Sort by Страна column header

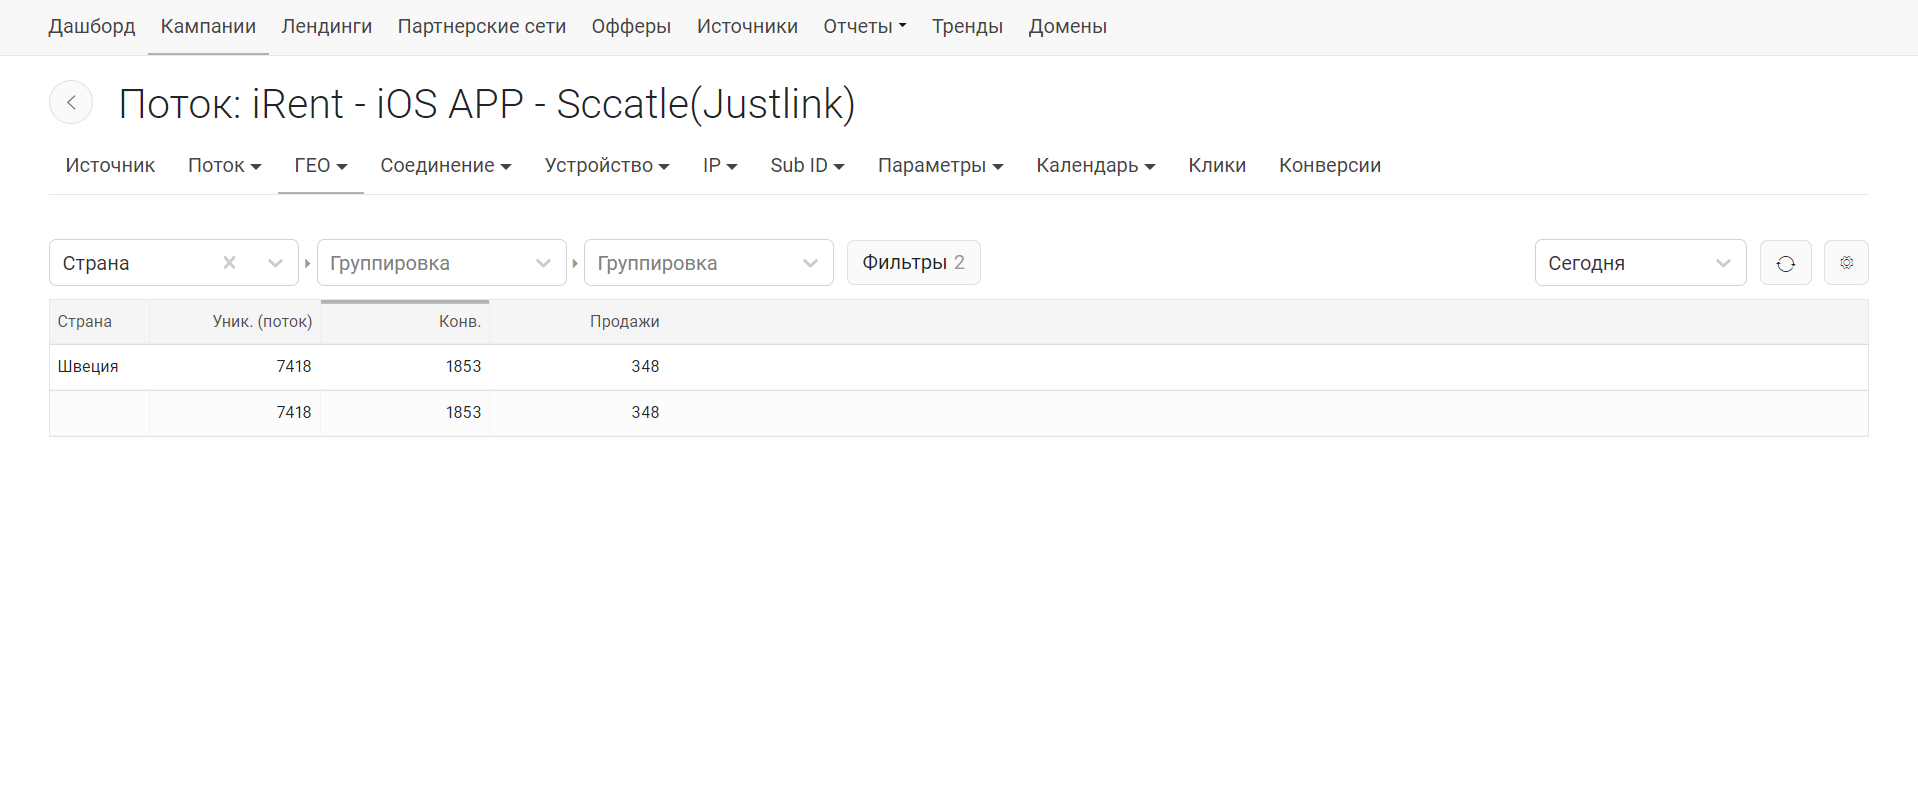(99, 322)
